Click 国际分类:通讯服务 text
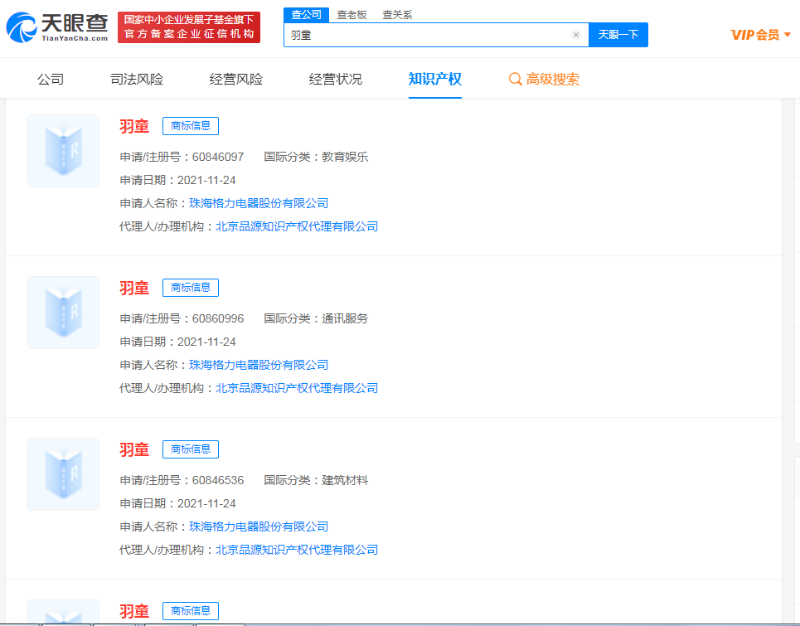Screen dimensions: 800x626 [316, 318]
